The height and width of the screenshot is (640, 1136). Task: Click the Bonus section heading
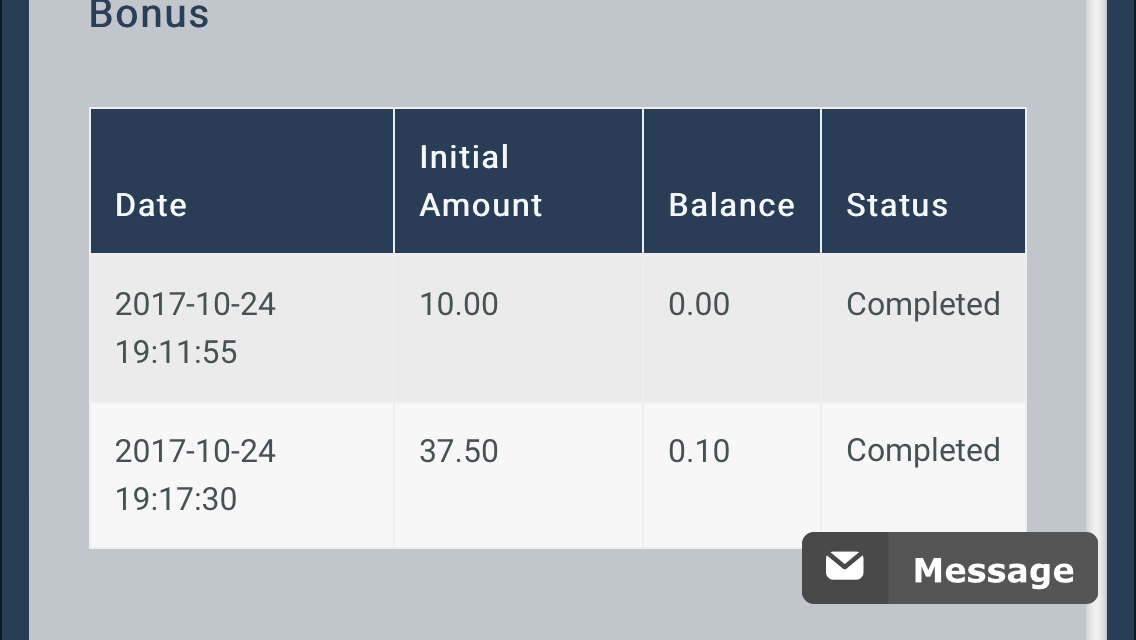tap(149, 14)
